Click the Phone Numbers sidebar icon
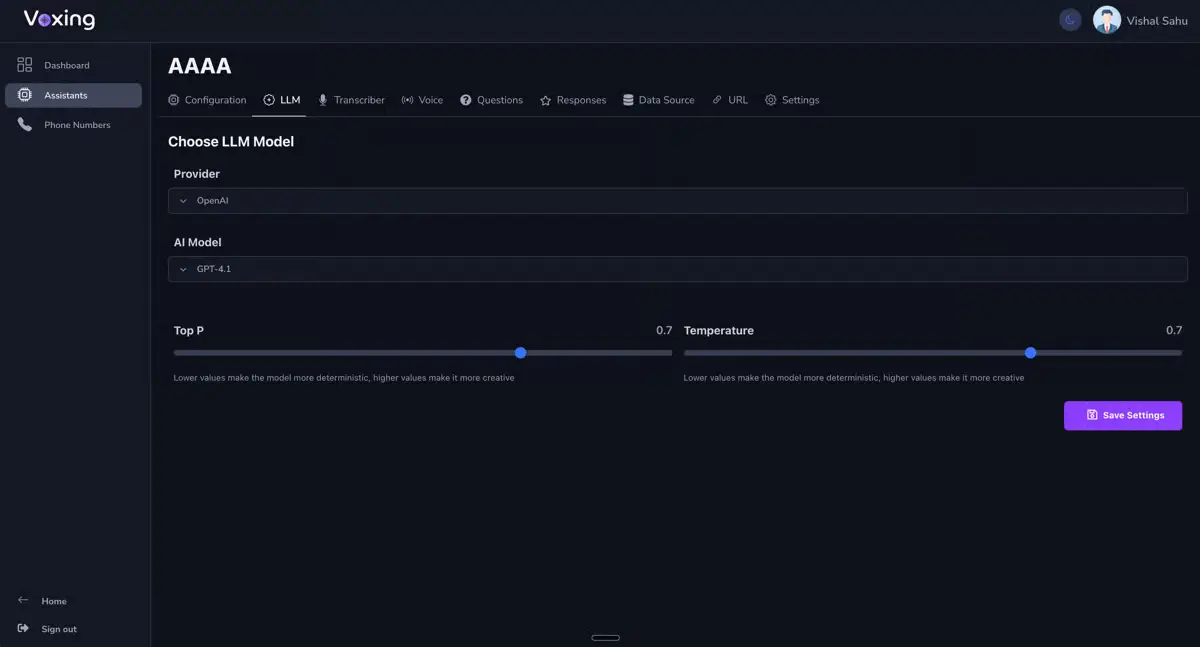Image resolution: width=1200 pixels, height=647 pixels. tap(24, 124)
